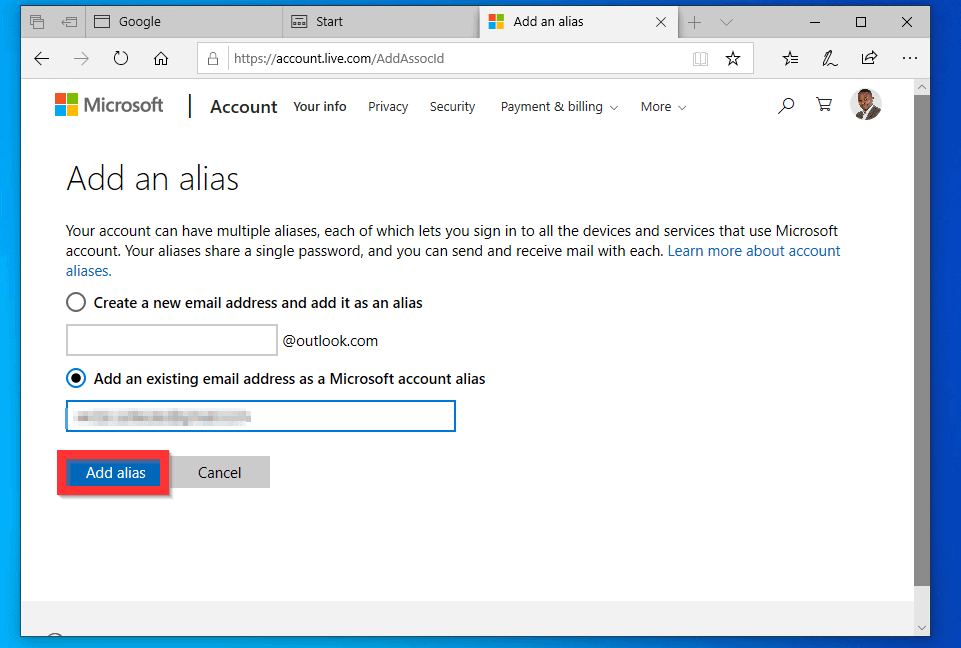Open the Security menu item
Image resolution: width=961 pixels, height=648 pixels.
pyautogui.click(x=452, y=107)
